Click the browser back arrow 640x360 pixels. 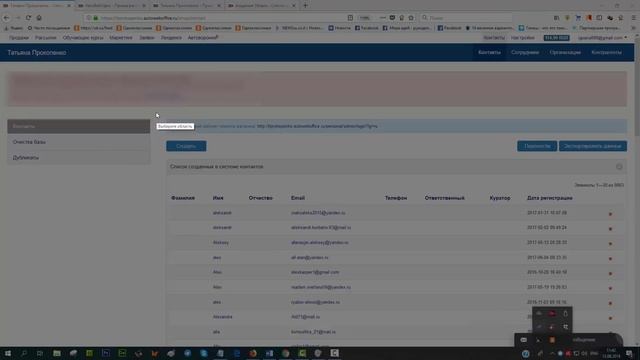pos(6,18)
